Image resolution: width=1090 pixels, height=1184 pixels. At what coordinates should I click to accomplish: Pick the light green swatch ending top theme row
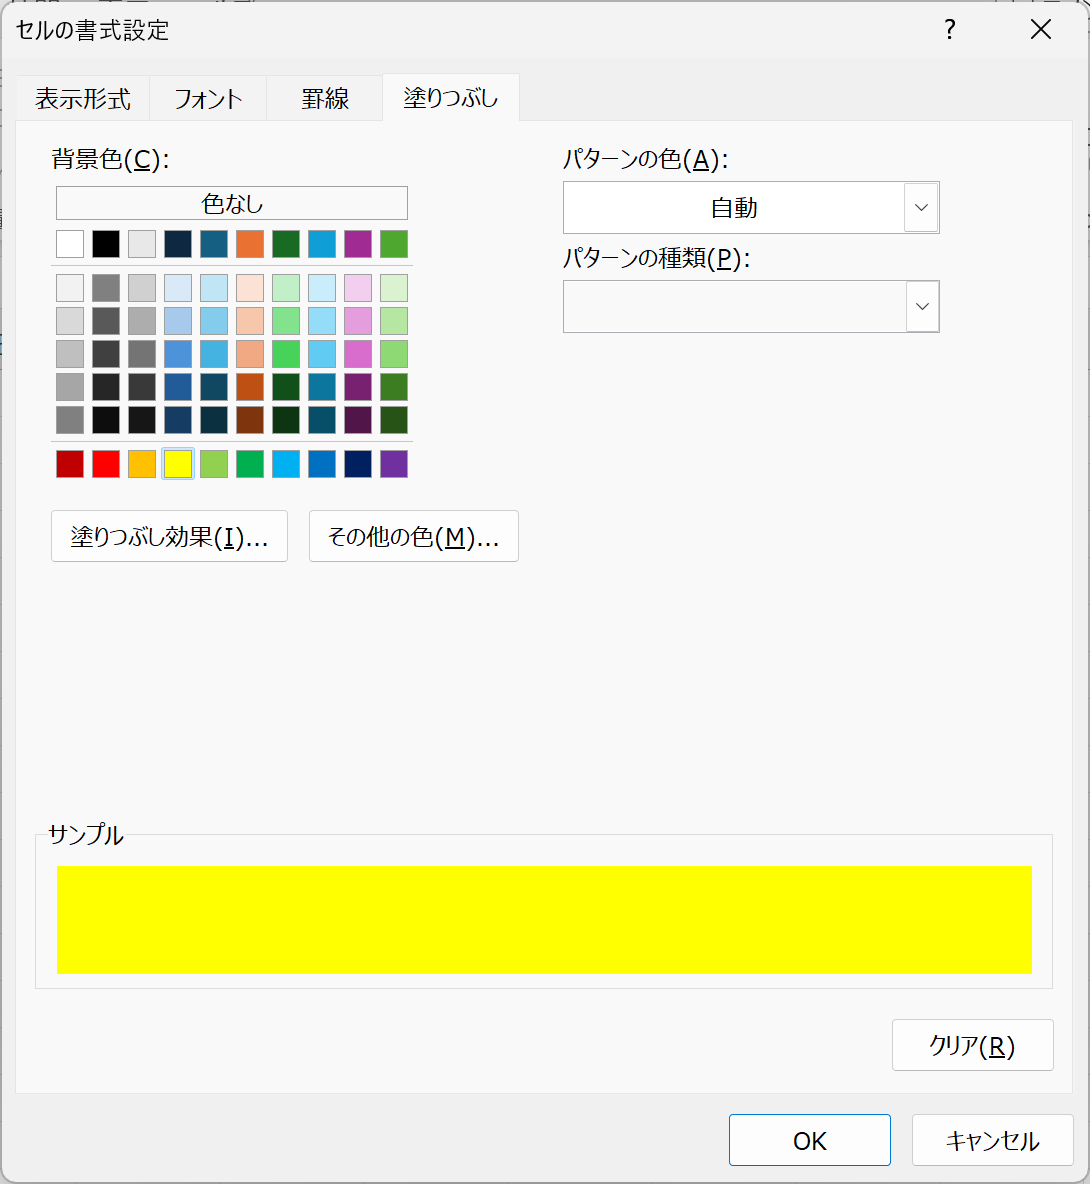coord(394,244)
